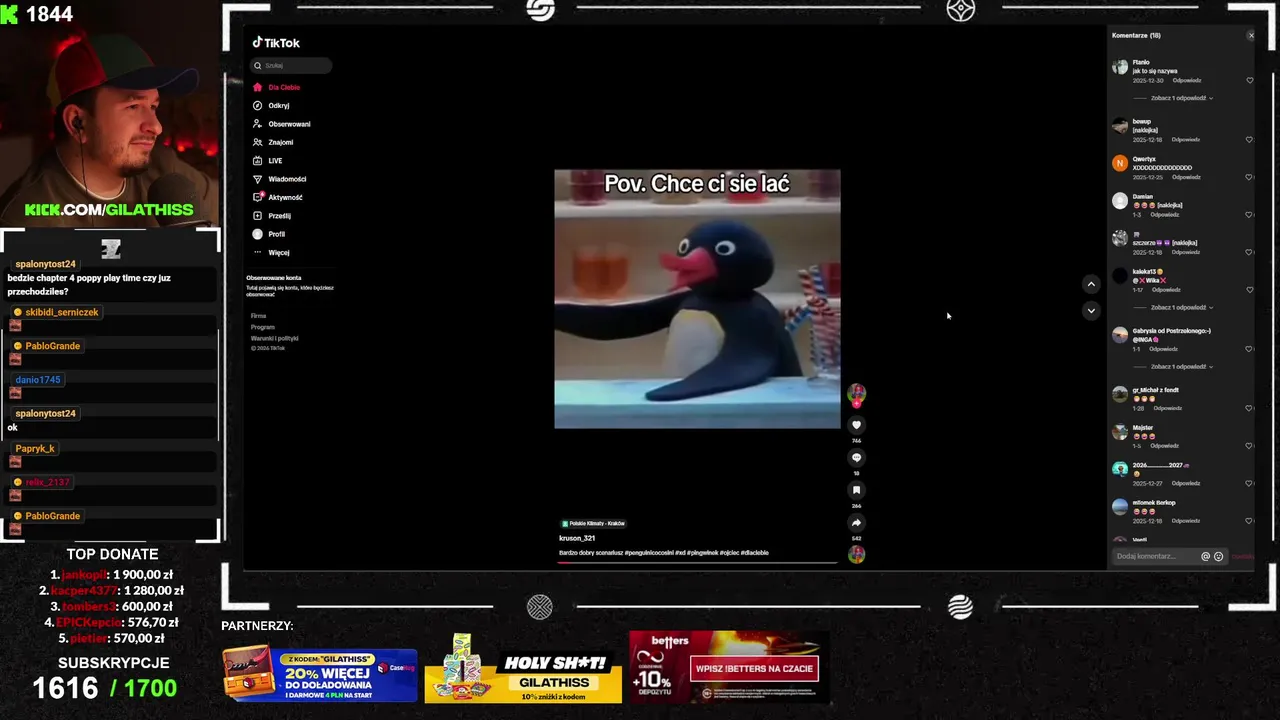The width and height of the screenshot is (1280, 720).
Task: Like Qwertyx's comment
Action: pos(1249,177)
